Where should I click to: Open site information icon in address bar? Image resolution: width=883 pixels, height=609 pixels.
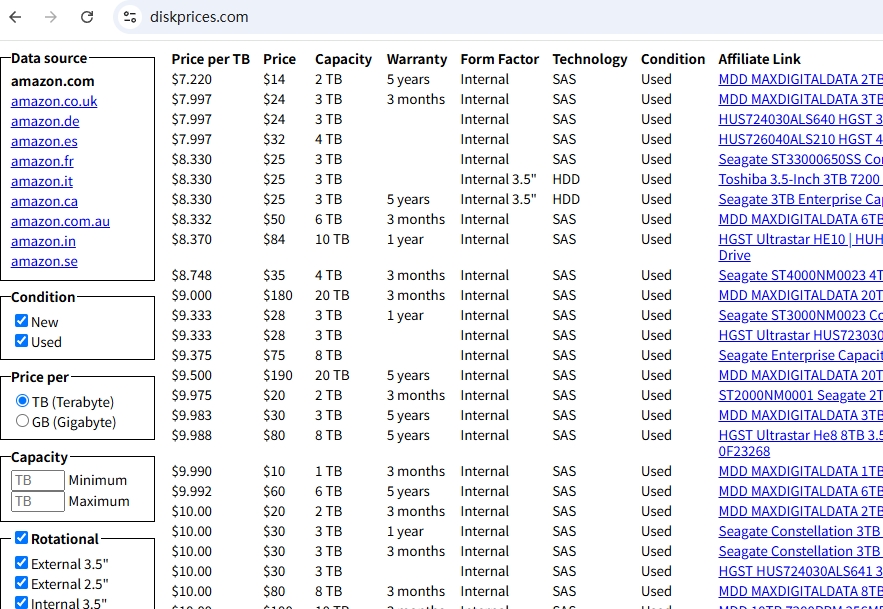130,17
